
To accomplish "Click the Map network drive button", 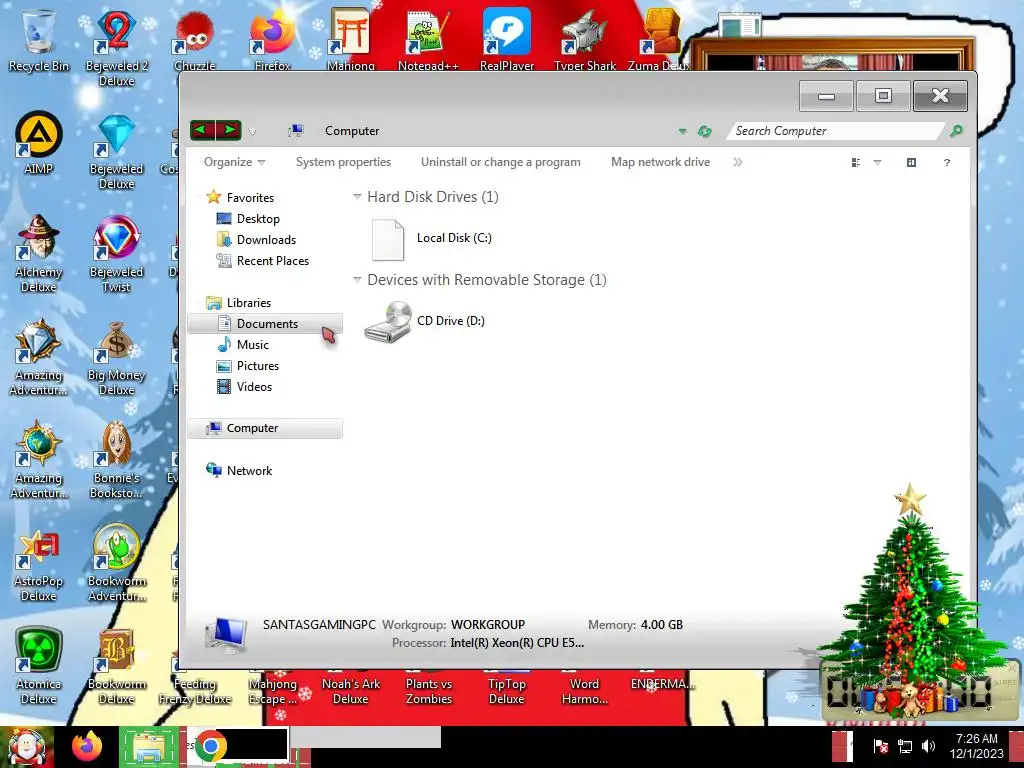I will [660, 162].
